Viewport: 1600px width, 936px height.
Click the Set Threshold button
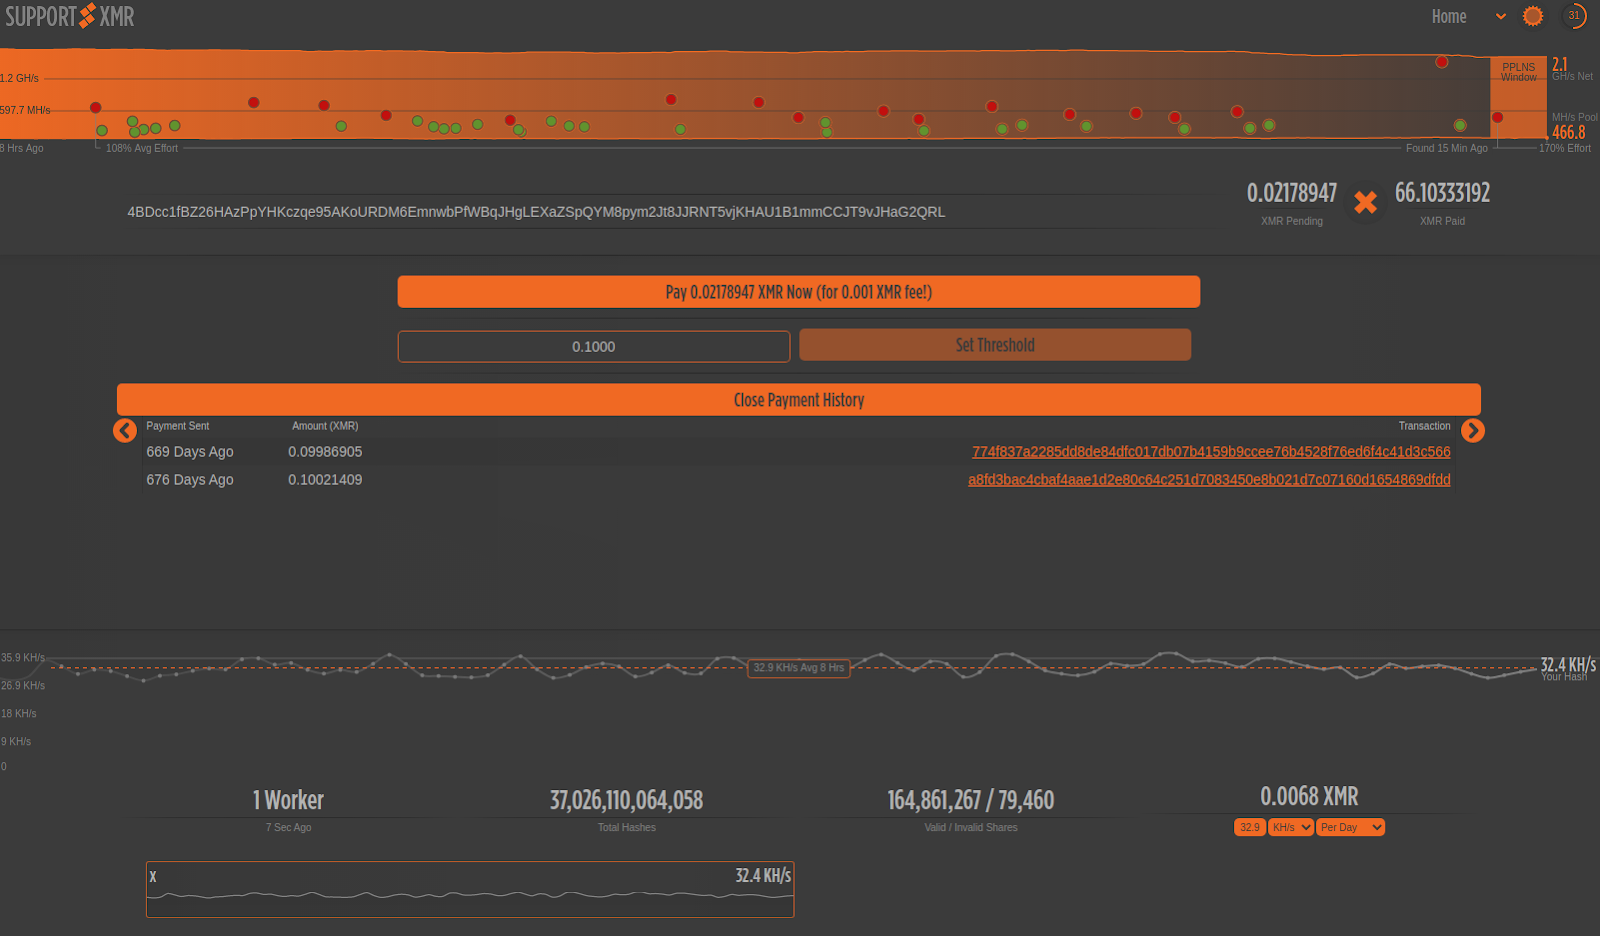pyautogui.click(x=995, y=345)
